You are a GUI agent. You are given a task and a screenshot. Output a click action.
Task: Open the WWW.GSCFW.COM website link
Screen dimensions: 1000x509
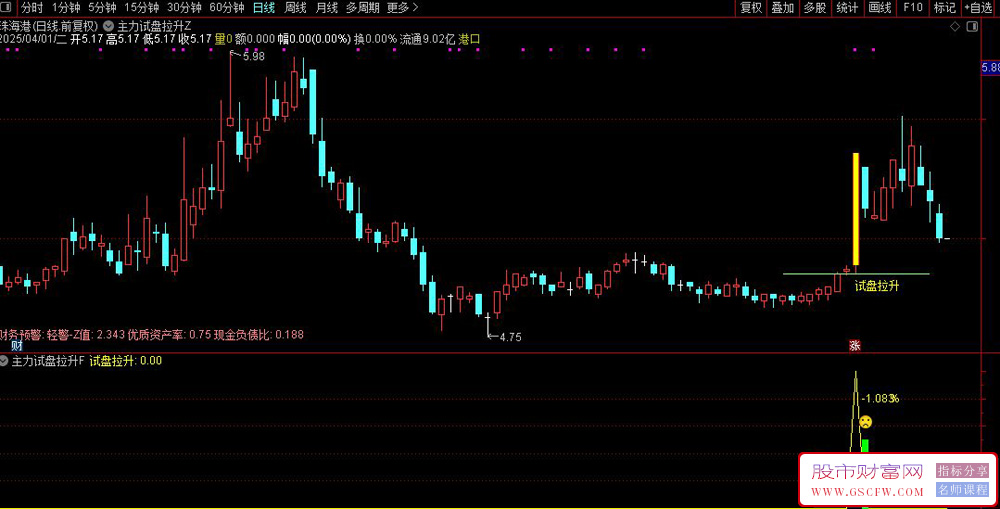(867, 492)
